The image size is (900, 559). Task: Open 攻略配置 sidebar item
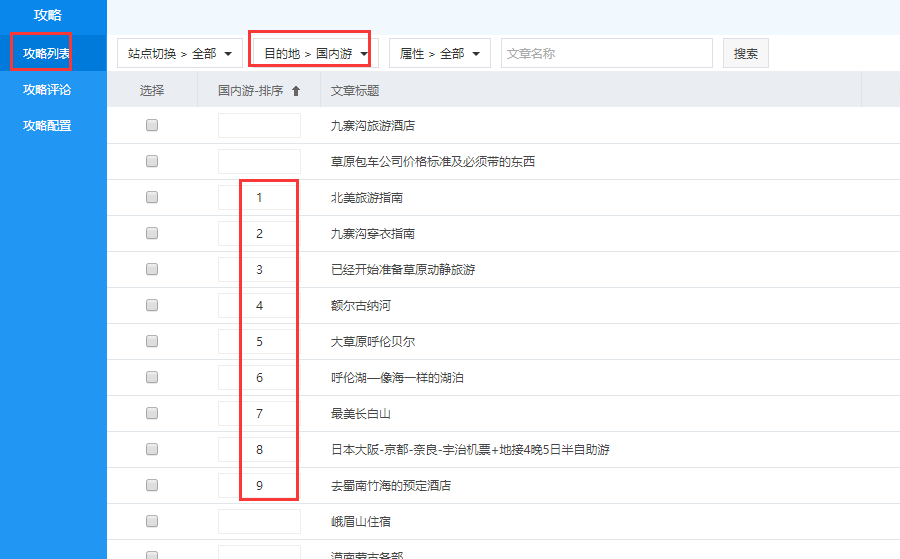(x=47, y=126)
